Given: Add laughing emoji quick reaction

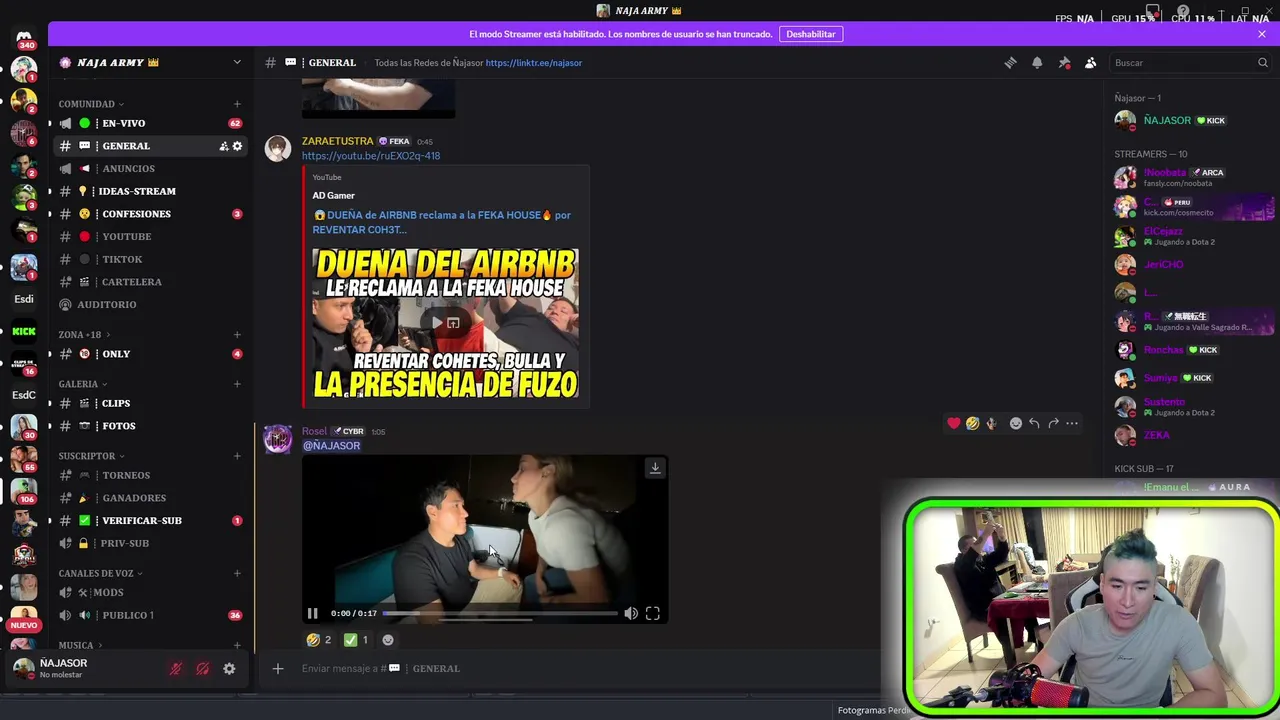Looking at the screenshot, I should (972, 423).
